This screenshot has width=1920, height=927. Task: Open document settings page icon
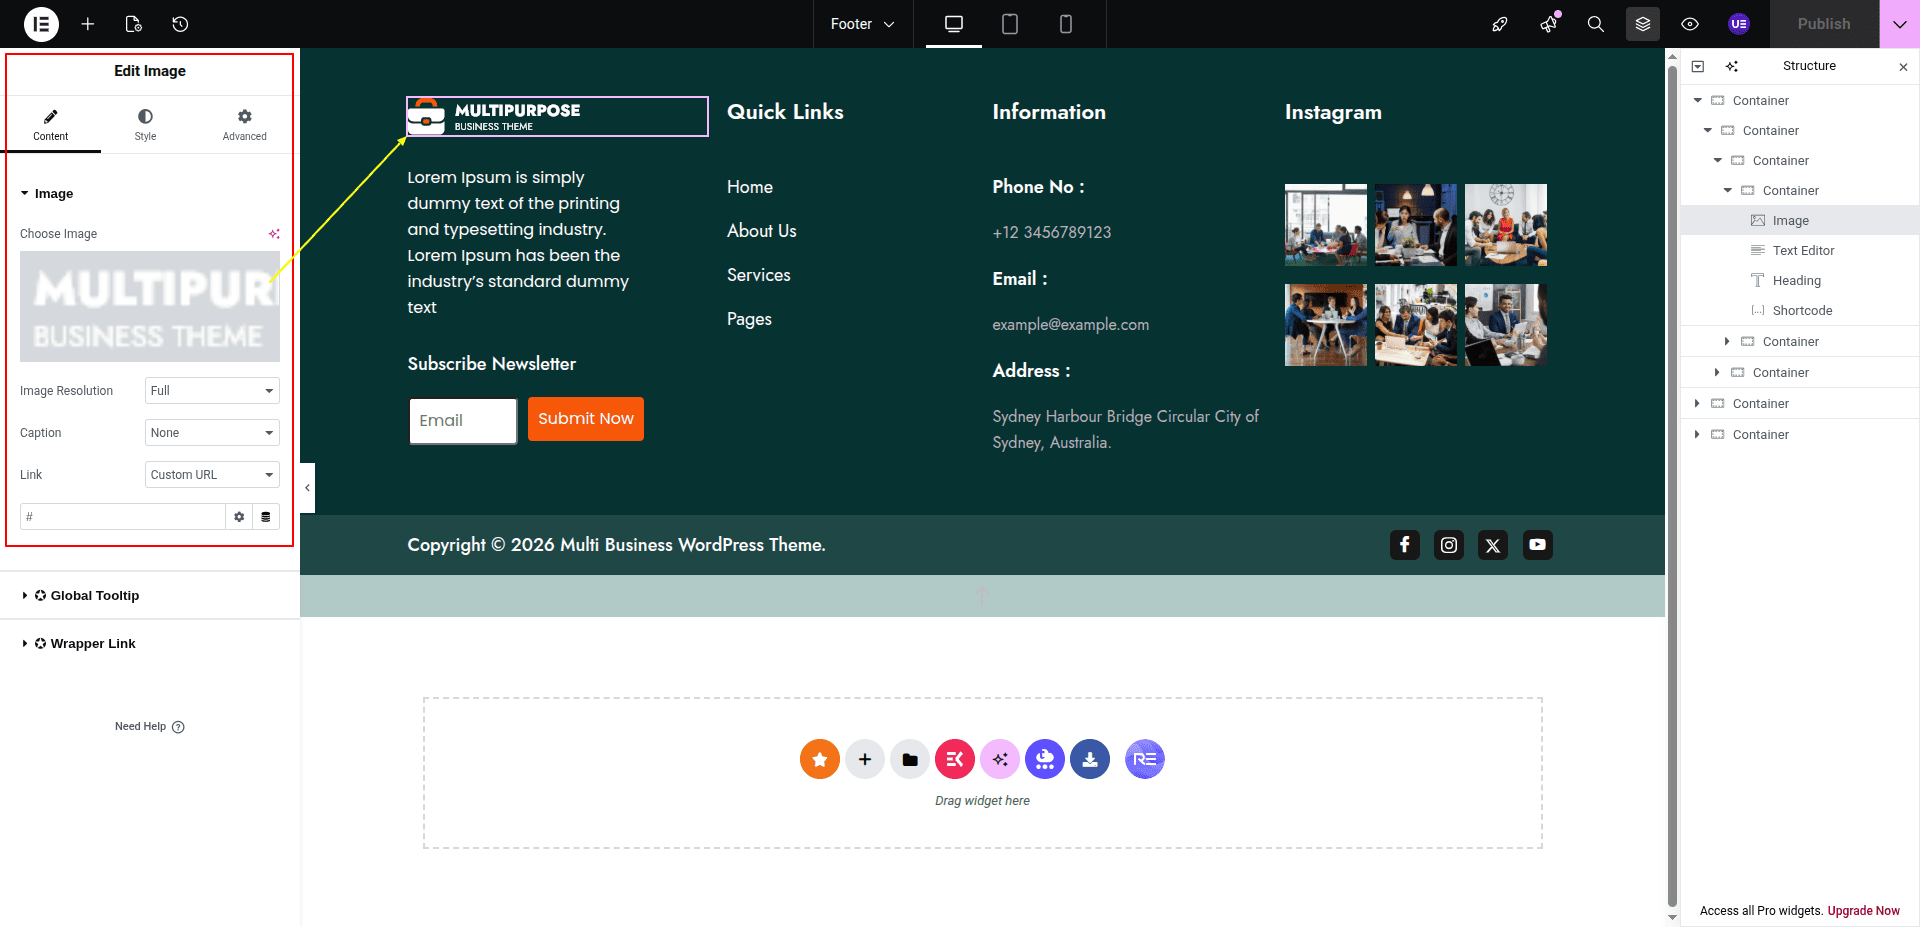click(134, 24)
